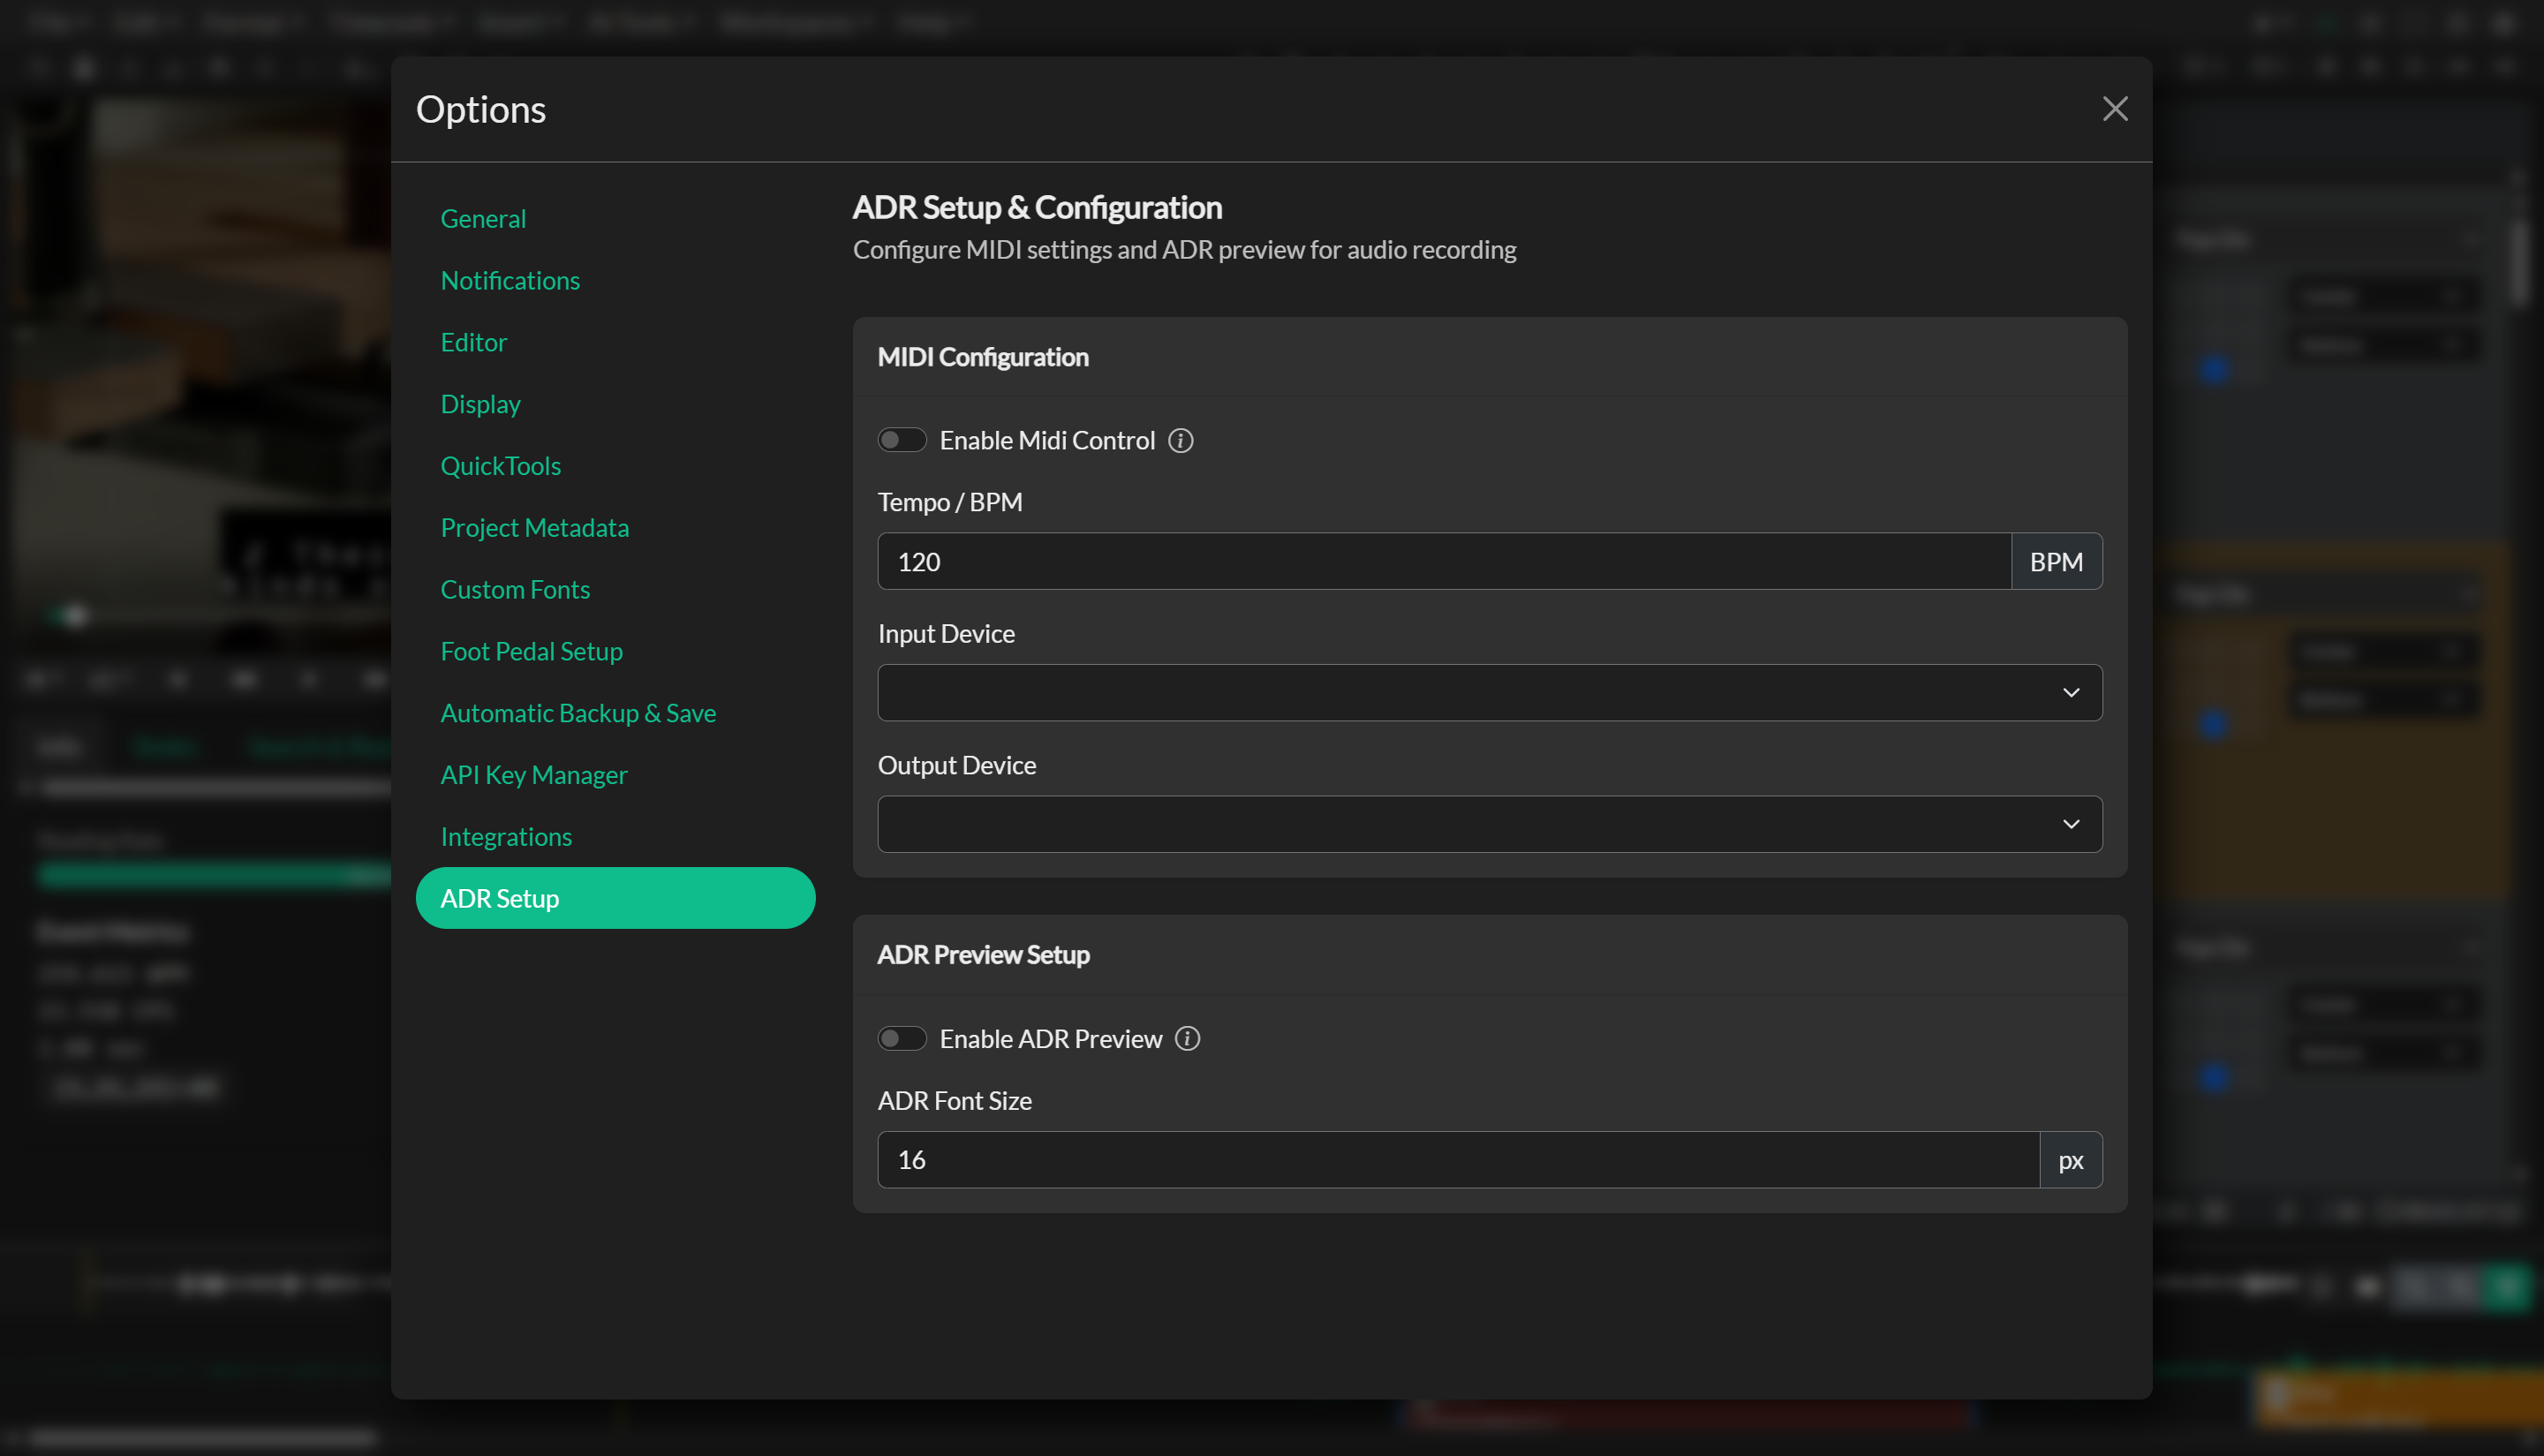Open Automatic Backup & Save settings
Screen dimensions: 2544x1456
pos(578,712)
